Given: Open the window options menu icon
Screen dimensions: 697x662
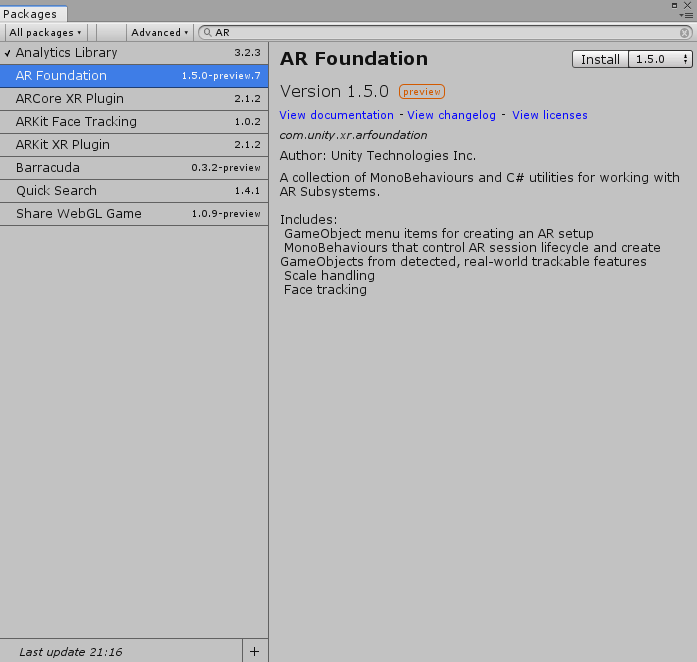Looking at the screenshot, I should [x=687, y=16].
